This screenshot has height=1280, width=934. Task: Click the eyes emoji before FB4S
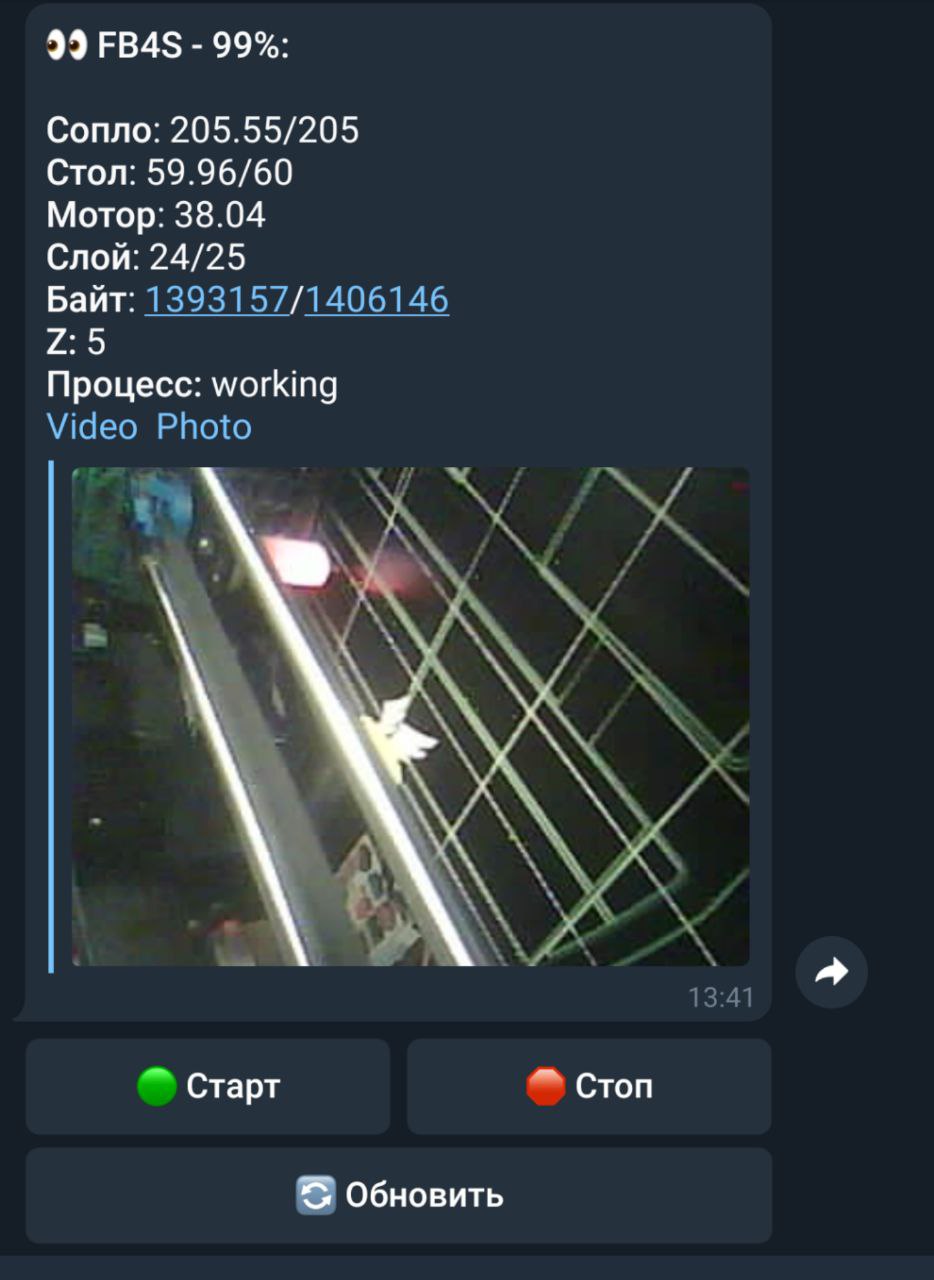[x=67, y=46]
